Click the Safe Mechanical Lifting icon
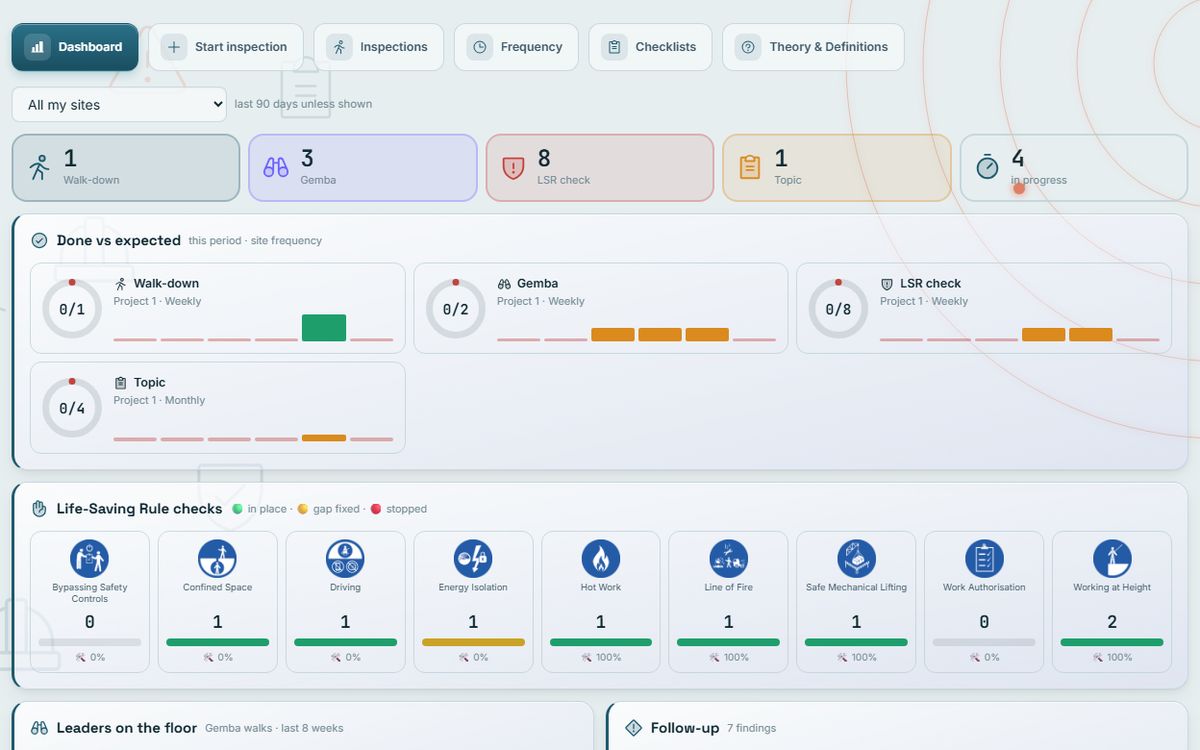Screen dimensions: 1200x750 point(856,558)
